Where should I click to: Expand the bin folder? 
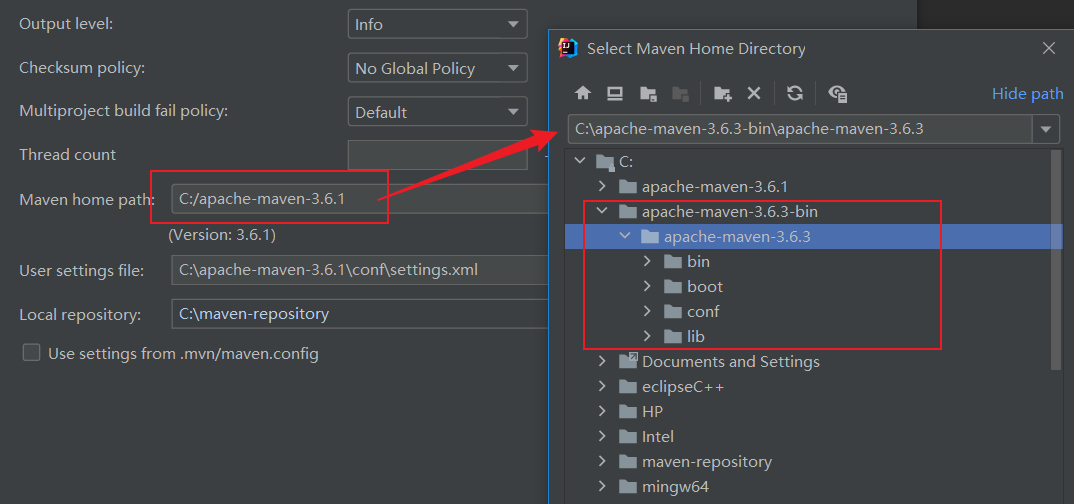click(647, 262)
